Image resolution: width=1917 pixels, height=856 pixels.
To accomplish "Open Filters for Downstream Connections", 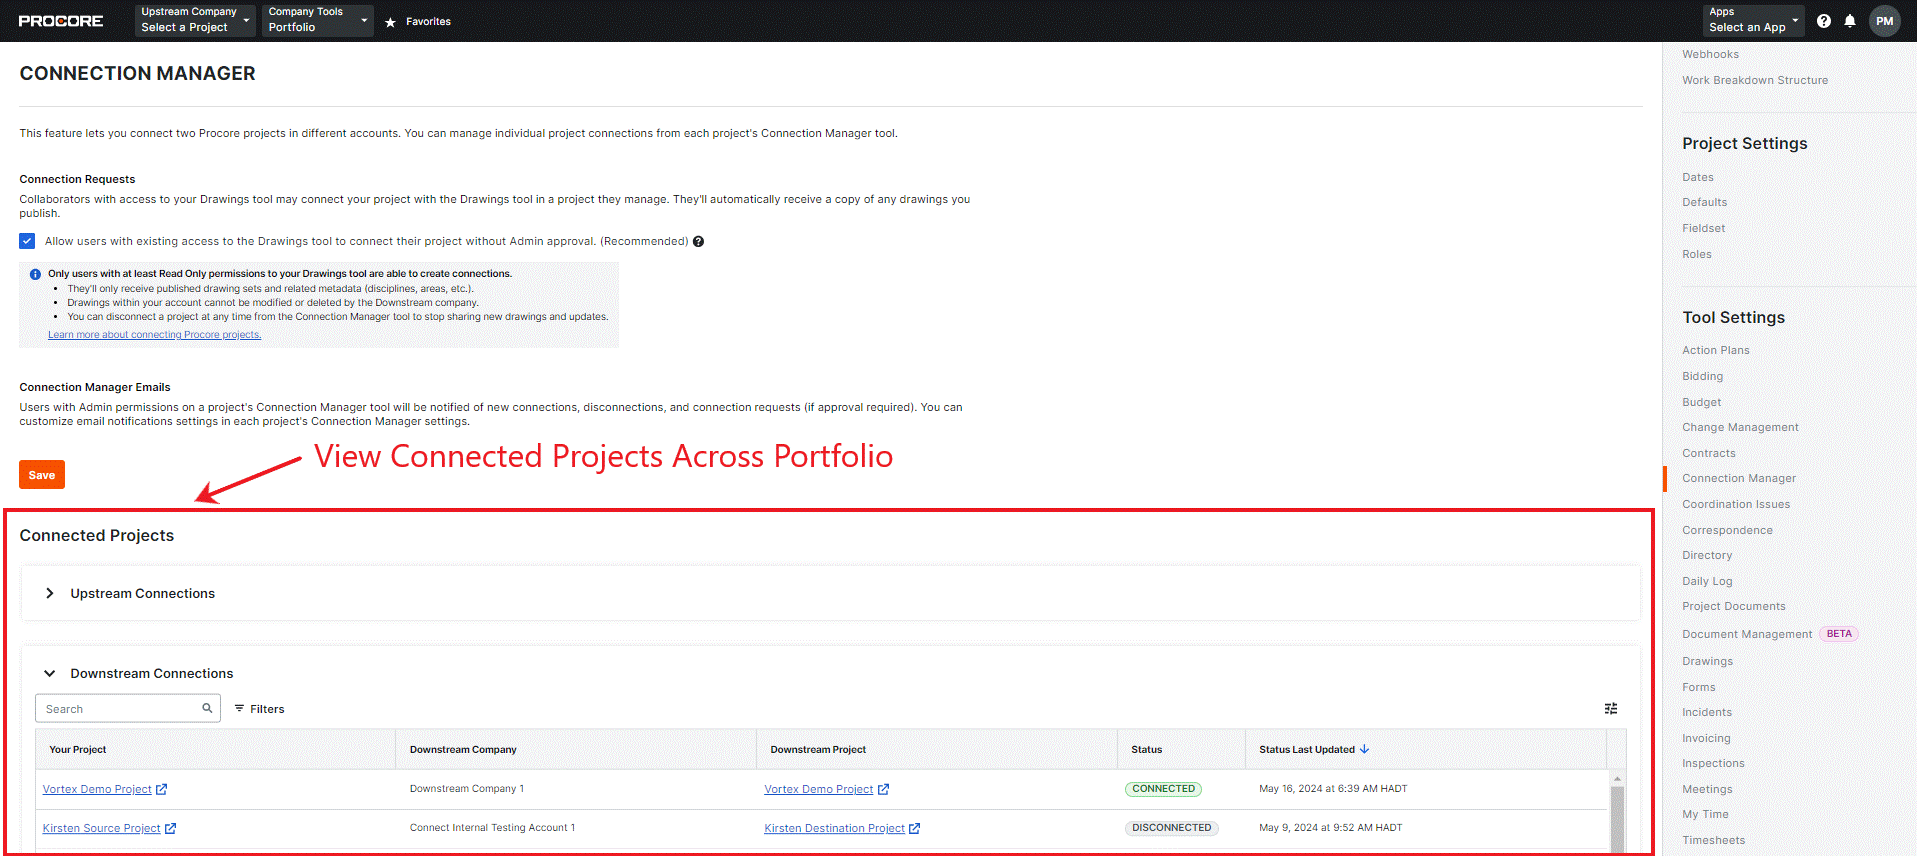I will (x=259, y=709).
